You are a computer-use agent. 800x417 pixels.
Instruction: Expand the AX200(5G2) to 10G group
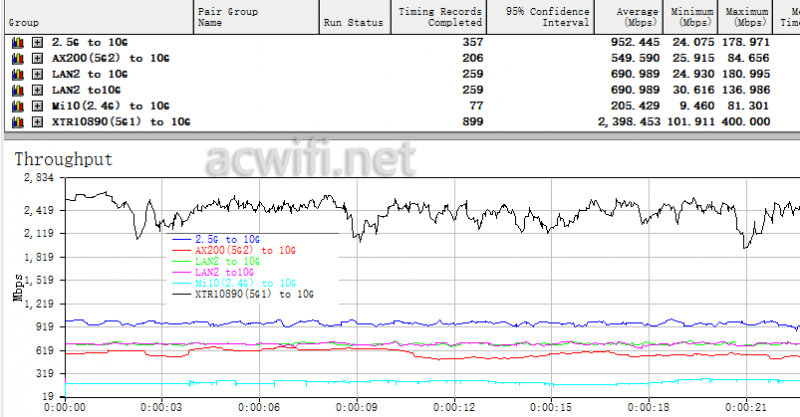(x=37, y=58)
